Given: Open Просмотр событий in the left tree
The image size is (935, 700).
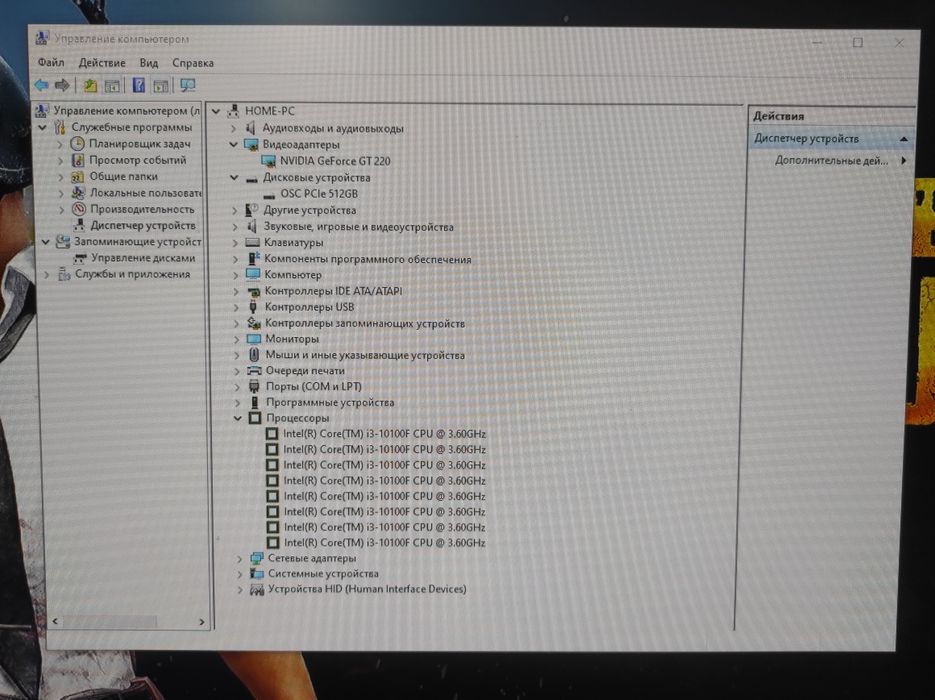Looking at the screenshot, I should pyautogui.click(x=138, y=160).
